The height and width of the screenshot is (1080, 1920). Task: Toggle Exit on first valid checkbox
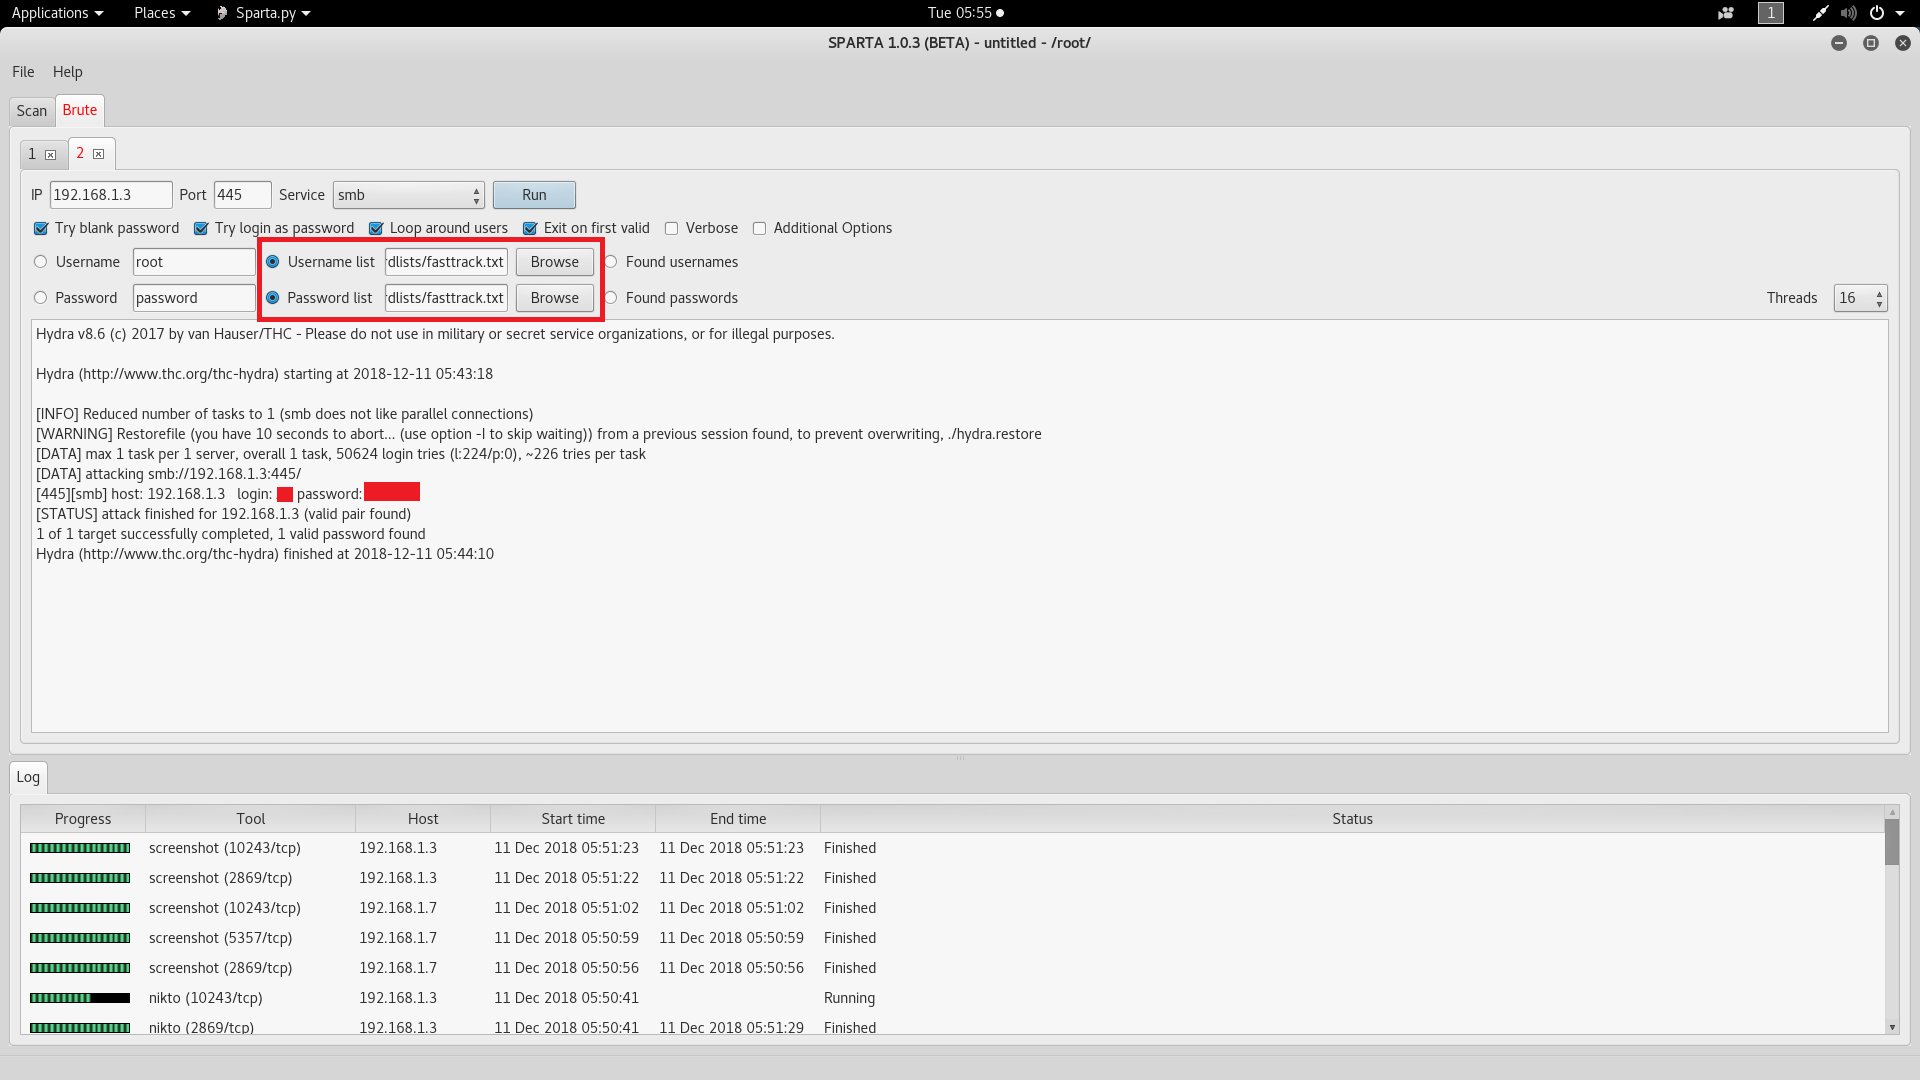[x=530, y=229]
